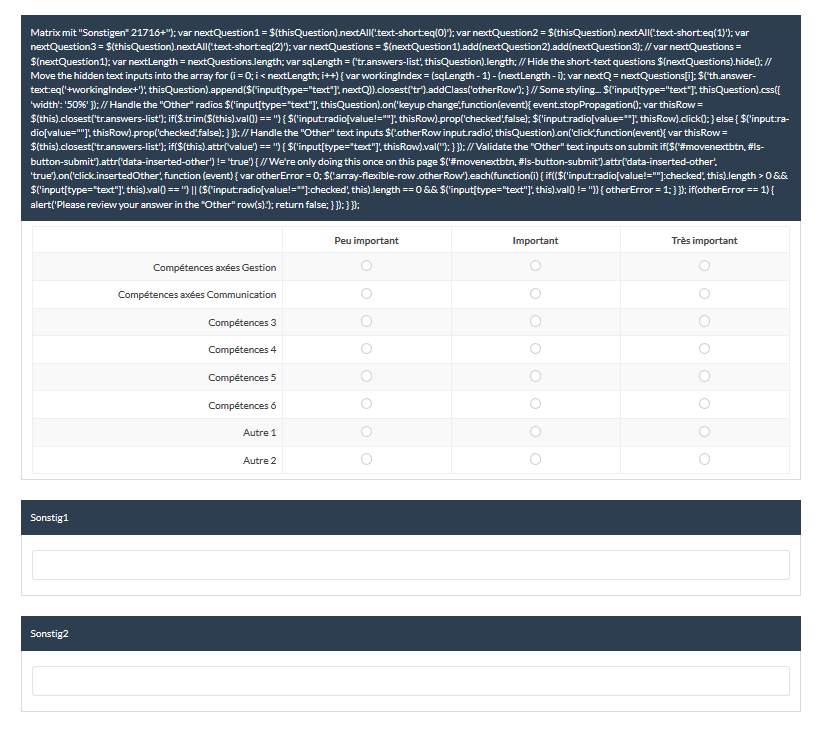This screenshot has height=745, width=831.
Task: Mark Compétences axées Communication as Important
Action: (x=535, y=294)
